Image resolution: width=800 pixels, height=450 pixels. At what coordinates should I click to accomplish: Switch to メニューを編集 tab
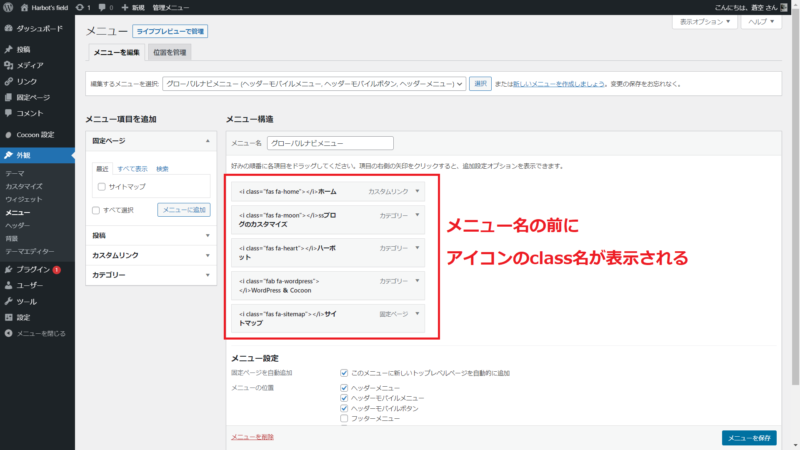[x=116, y=52]
